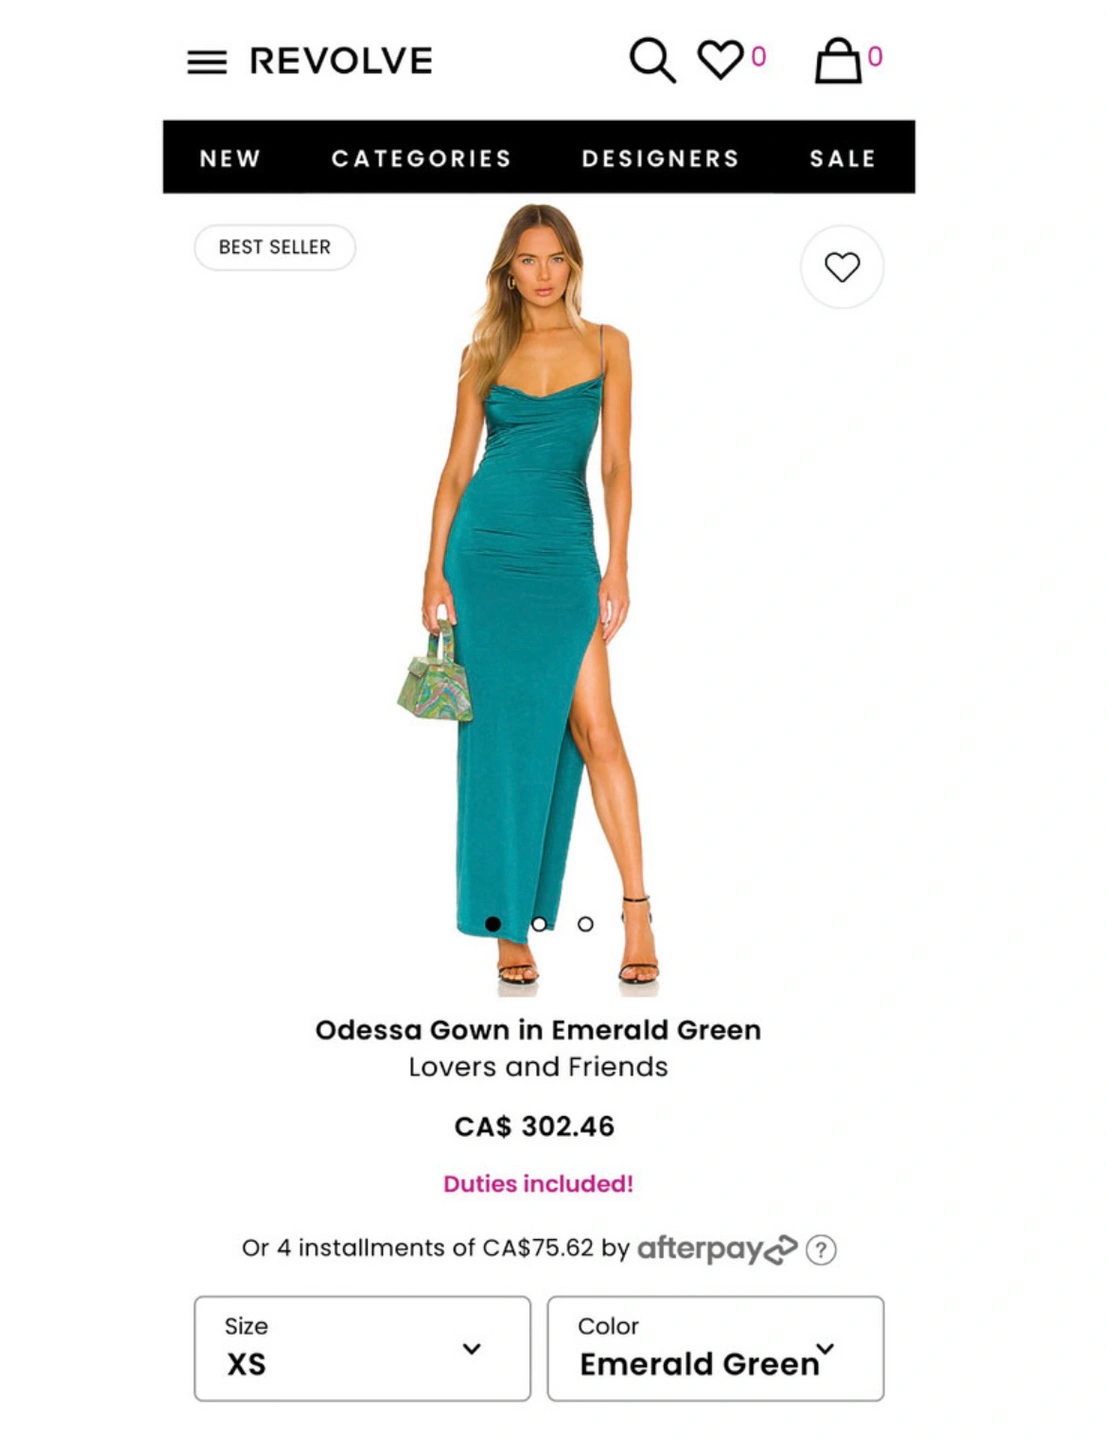Favorite the Odessa Gown with heart button
Image resolution: width=1107 pixels, height=1440 pixels.
pyautogui.click(x=842, y=267)
